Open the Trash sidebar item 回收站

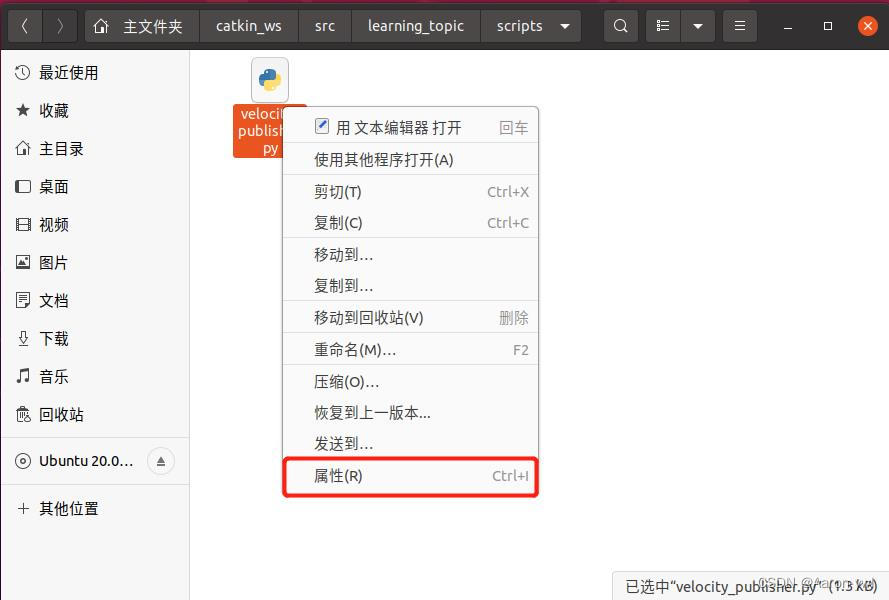click(95, 415)
